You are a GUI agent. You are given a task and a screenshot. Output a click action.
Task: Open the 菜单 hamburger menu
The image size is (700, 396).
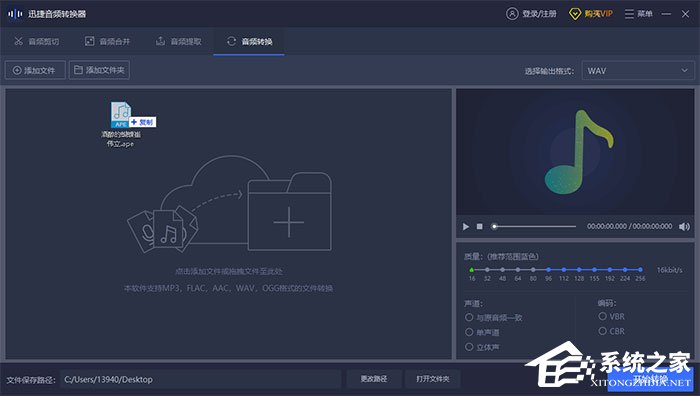coord(638,14)
